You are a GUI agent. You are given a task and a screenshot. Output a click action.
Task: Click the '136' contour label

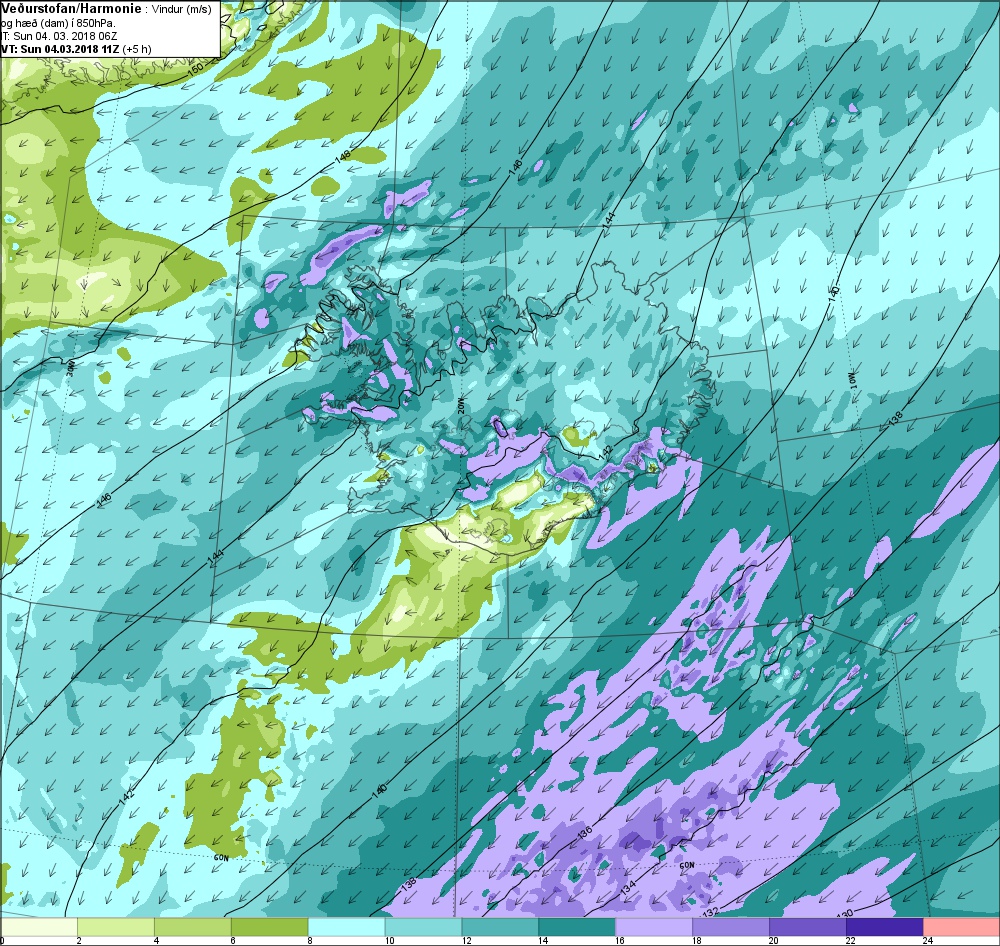(584, 832)
